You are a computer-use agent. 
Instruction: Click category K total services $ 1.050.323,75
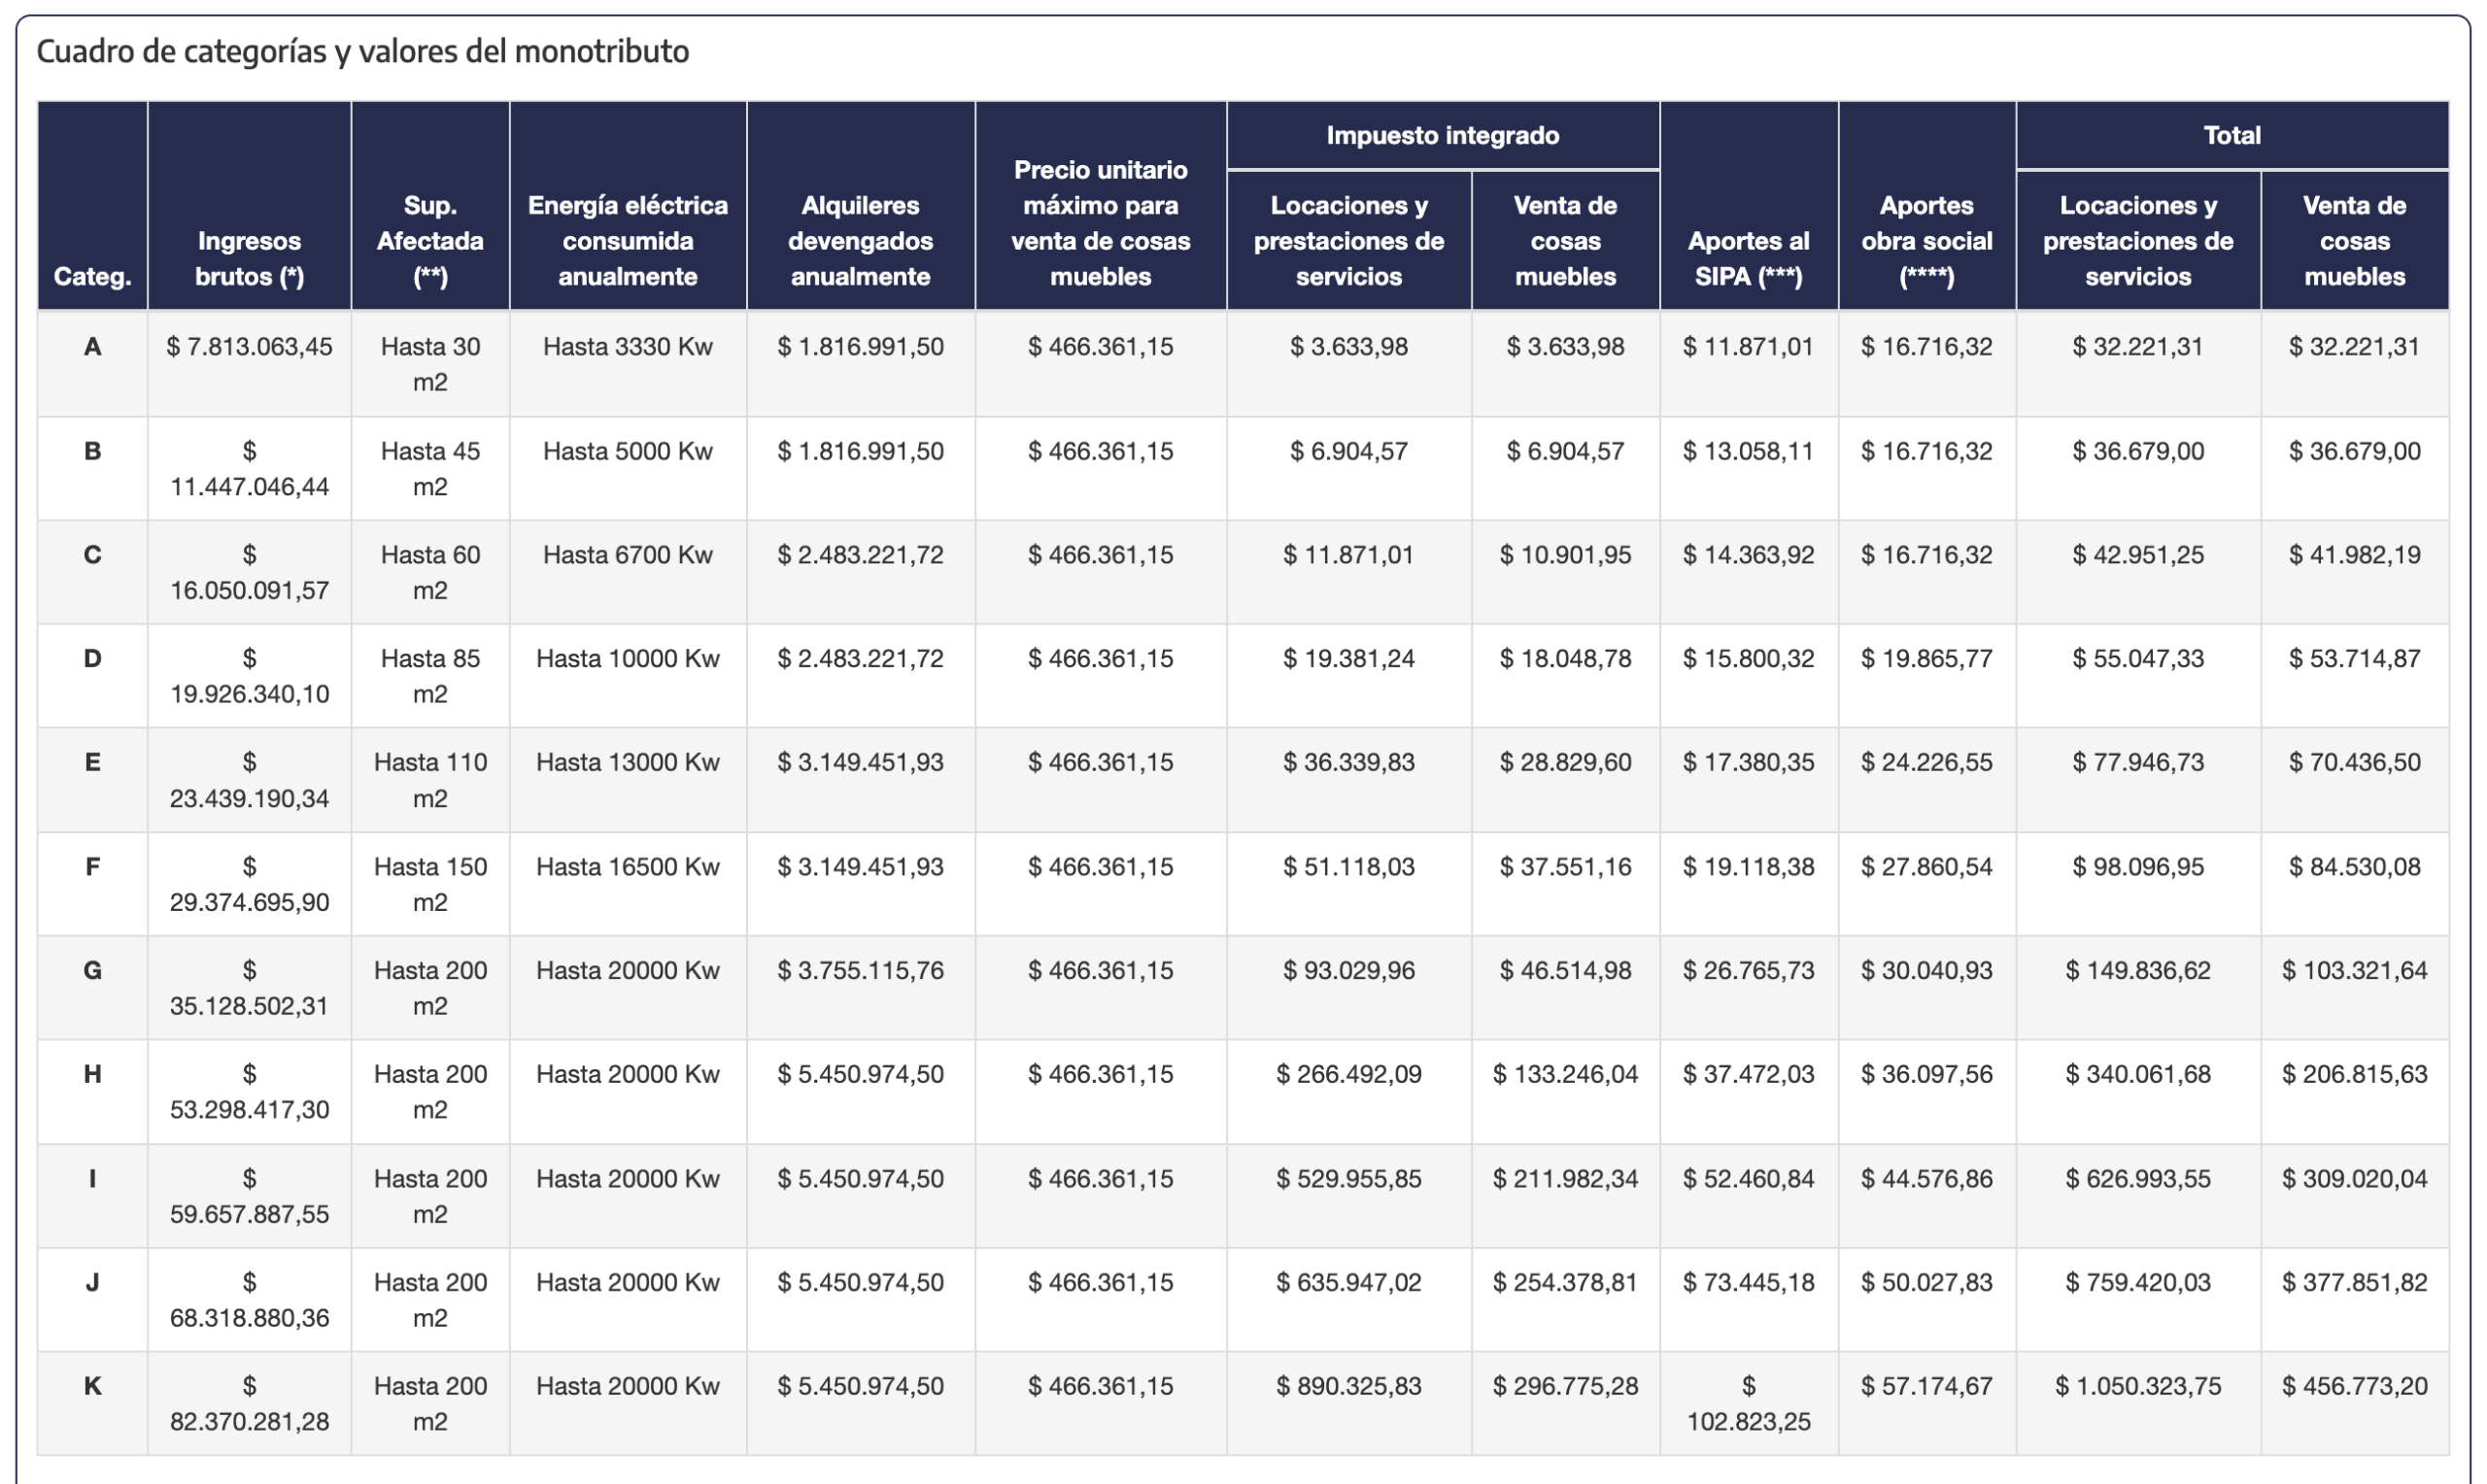tap(2137, 1386)
